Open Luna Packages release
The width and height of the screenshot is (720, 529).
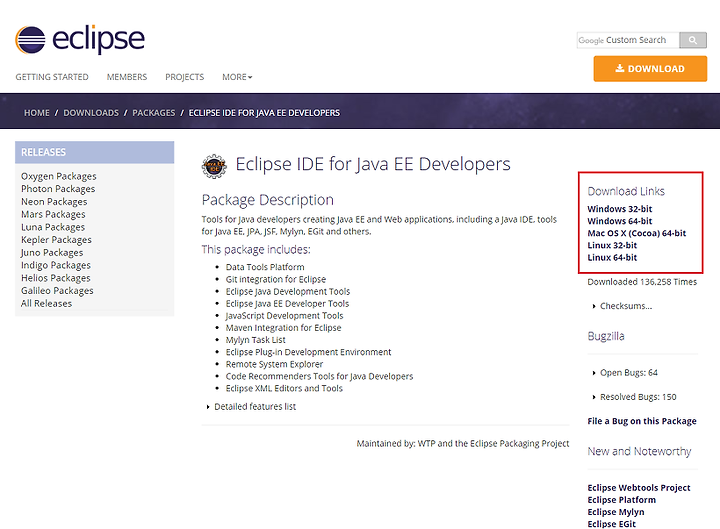tap(53, 227)
